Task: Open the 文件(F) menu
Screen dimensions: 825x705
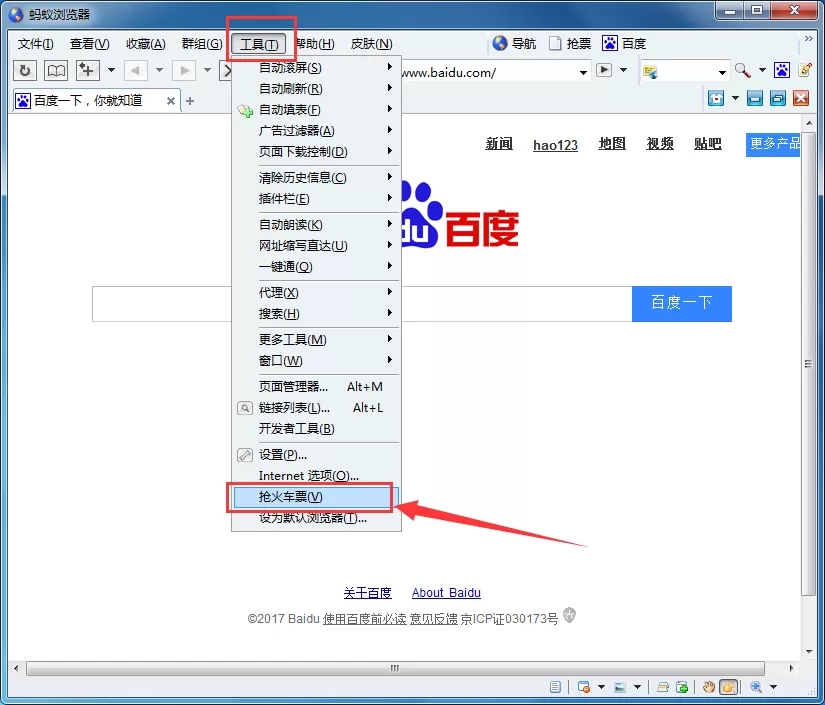Action: click(36, 44)
